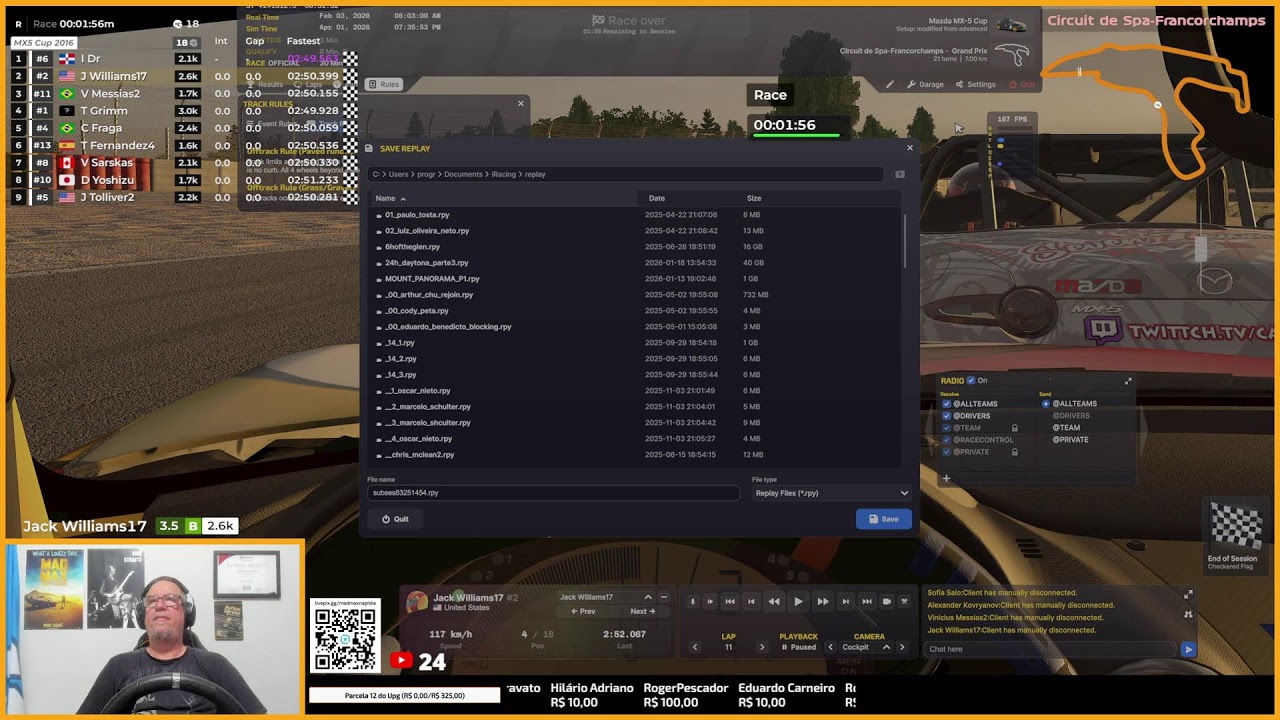Toggle slow motion replay icon

[710, 601]
